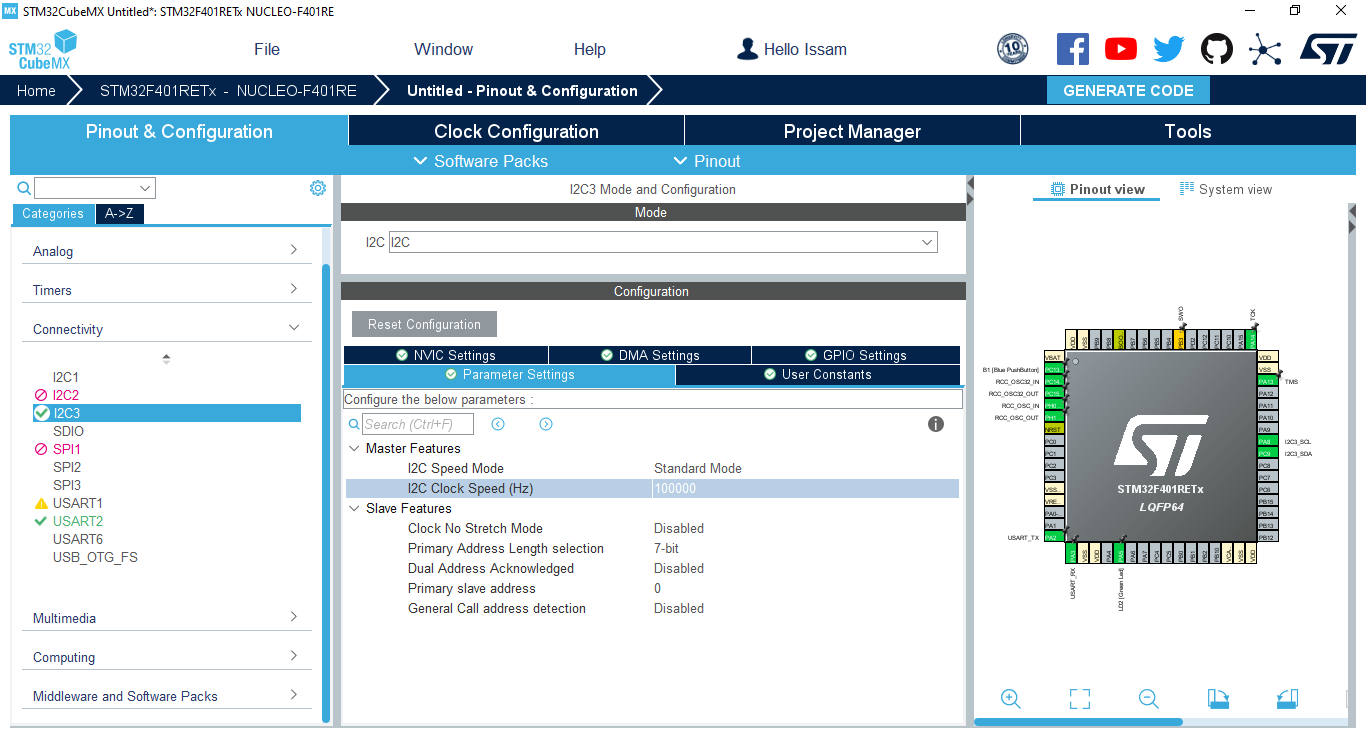Open the Facebook icon link
This screenshot has width=1366, height=738.
pos(1073,49)
